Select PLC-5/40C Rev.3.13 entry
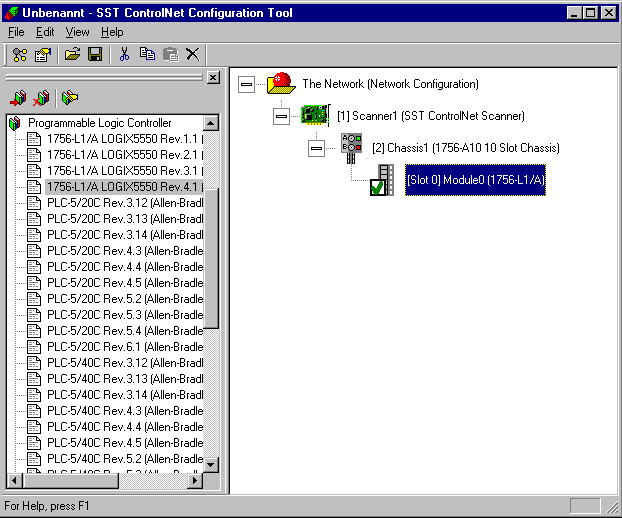The image size is (622, 518). click(x=125, y=379)
